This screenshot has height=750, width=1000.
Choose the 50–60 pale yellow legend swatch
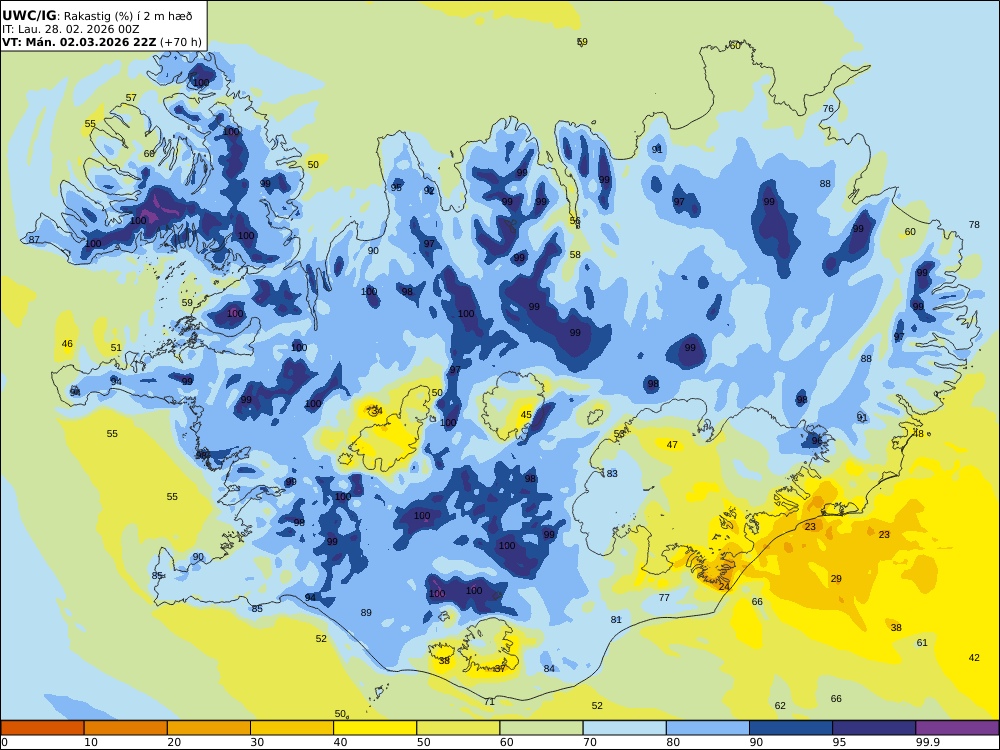tap(459, 728)
